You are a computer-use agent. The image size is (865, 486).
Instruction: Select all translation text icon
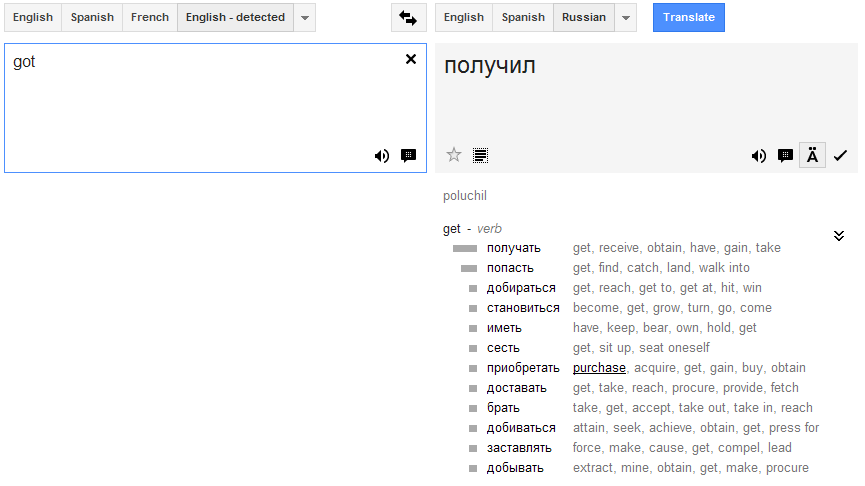[x=480, y=156]
